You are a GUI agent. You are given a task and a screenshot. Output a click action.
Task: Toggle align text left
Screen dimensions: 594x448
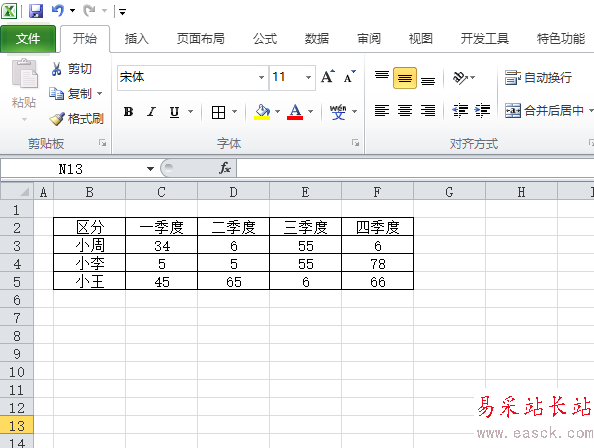click(x=382, y=111)
